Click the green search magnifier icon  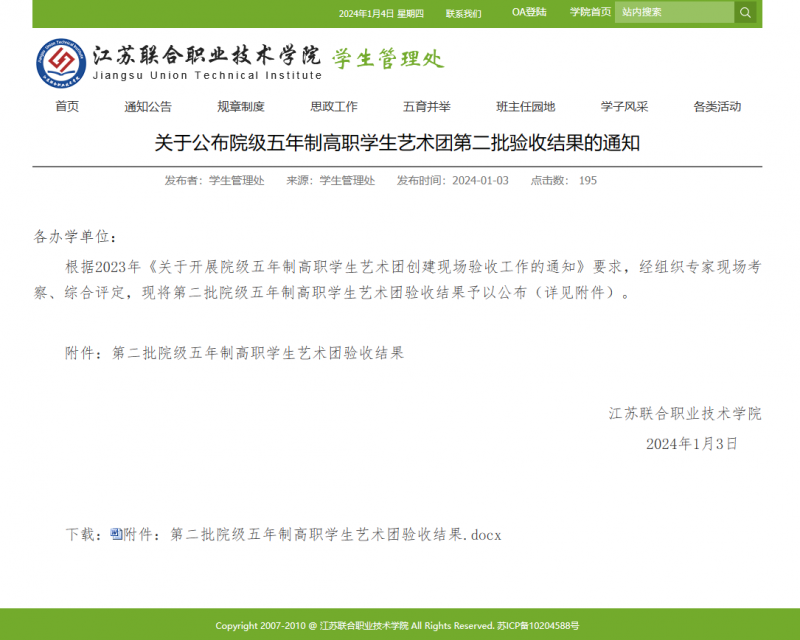[744, 12]
